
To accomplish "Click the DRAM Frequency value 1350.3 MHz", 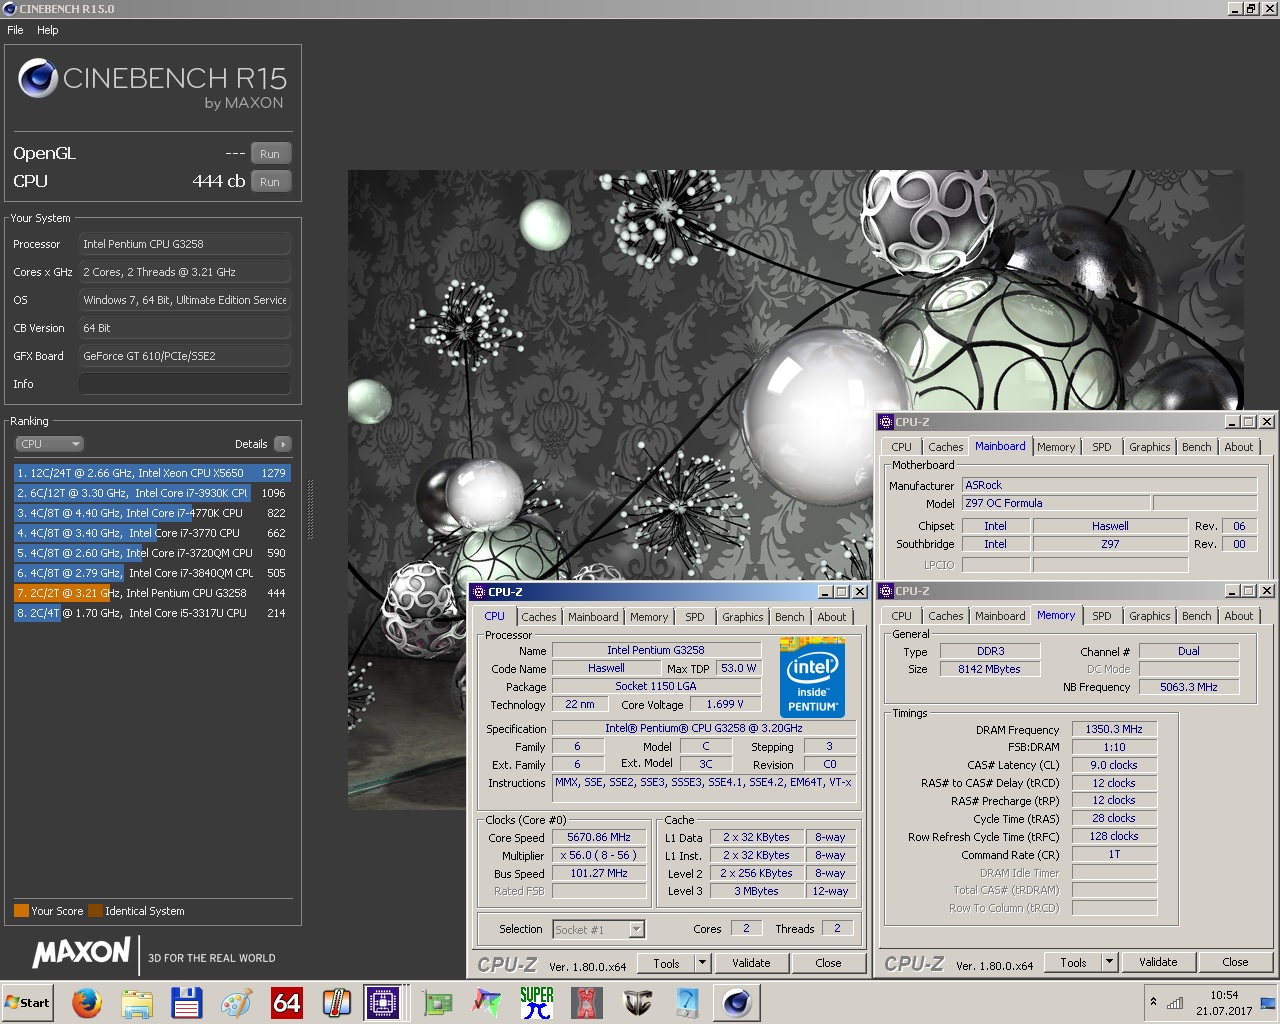I will [1114, 729].
